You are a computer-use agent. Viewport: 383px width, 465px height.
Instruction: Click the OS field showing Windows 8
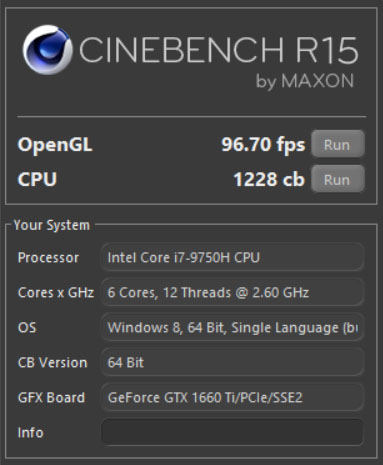(x=232, y=327)
